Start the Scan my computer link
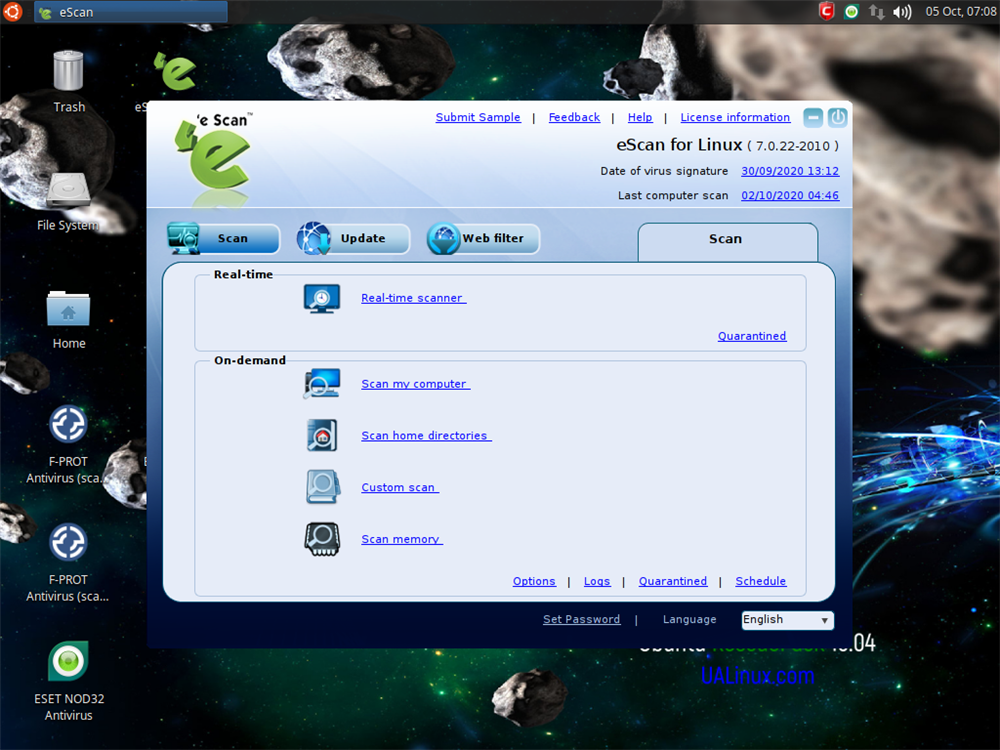This screenshot has height=750, width=1000. pos(415,384)
